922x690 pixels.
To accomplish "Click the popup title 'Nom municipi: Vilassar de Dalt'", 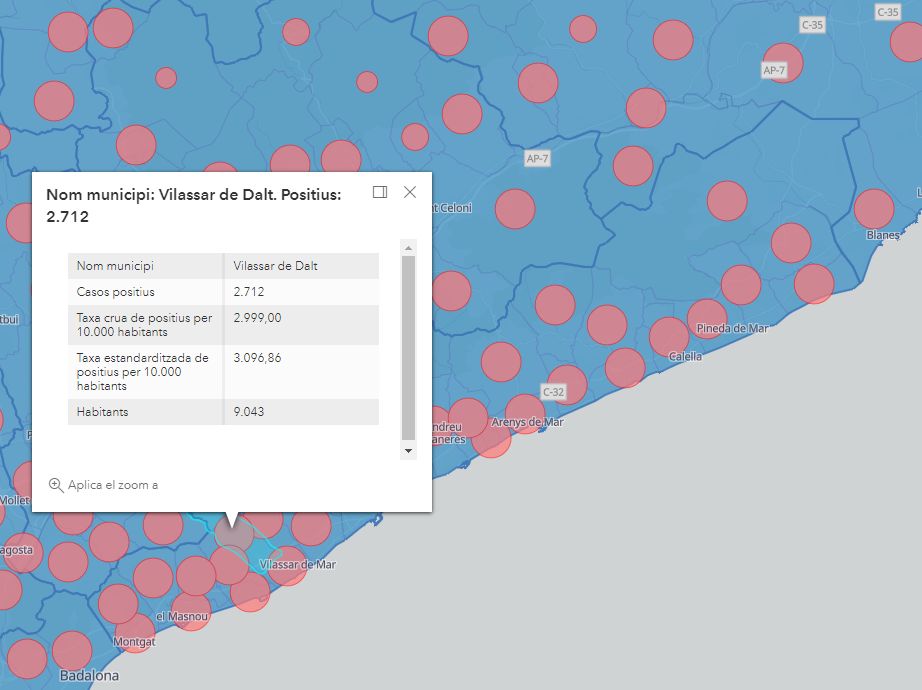I will tap(193, 205).
